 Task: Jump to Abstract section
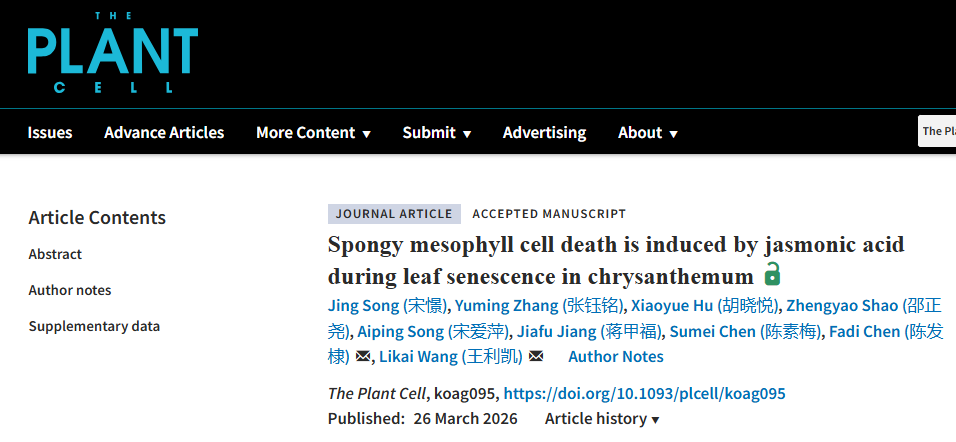click(x=55, y=254)
